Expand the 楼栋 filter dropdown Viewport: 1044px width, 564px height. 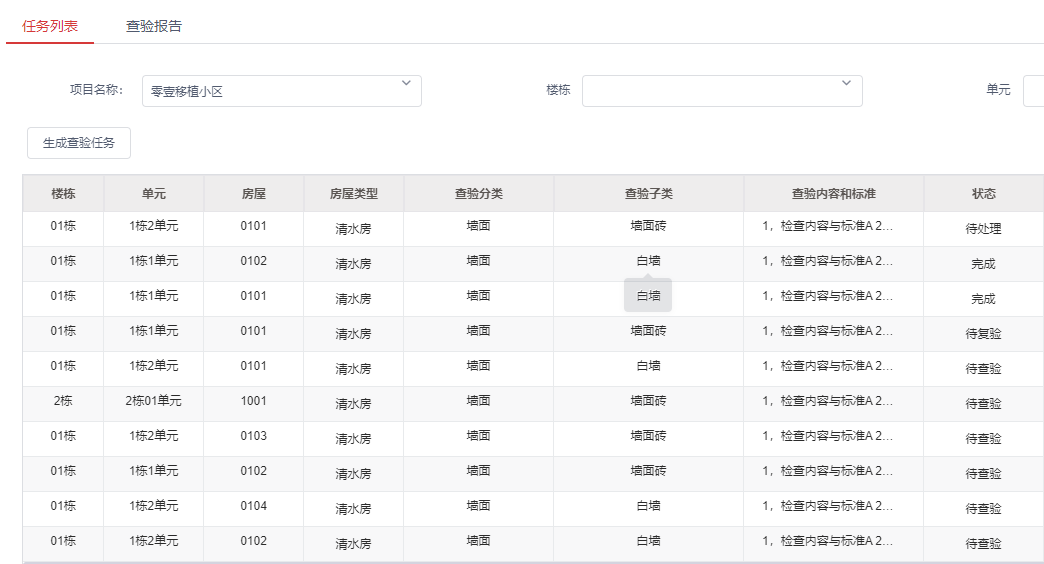pos(721,91)
